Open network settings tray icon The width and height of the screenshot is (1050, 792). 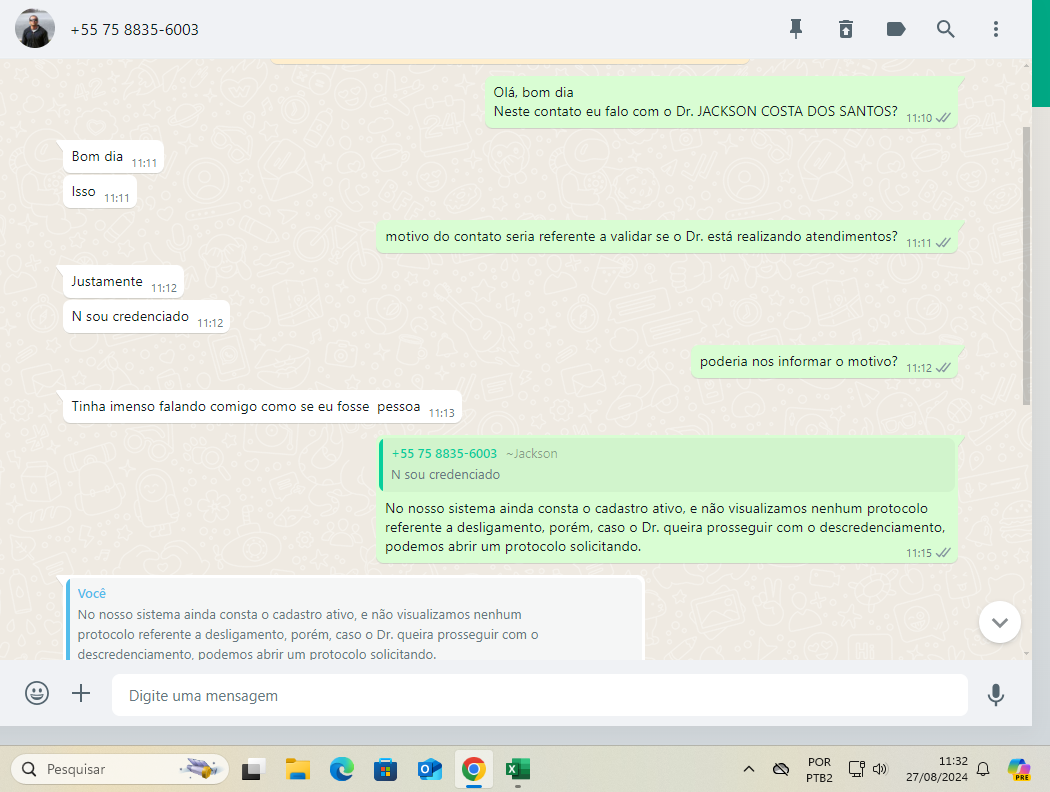pyautogui.click(x=856, y=769)
